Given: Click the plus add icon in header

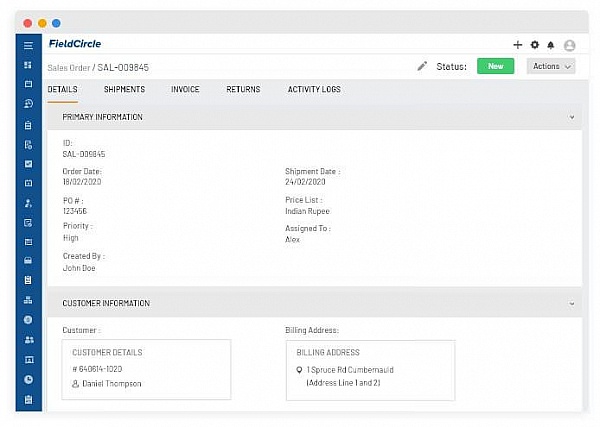Looking at the screenshot, I should pyautogui.click(x=517, y=45).
